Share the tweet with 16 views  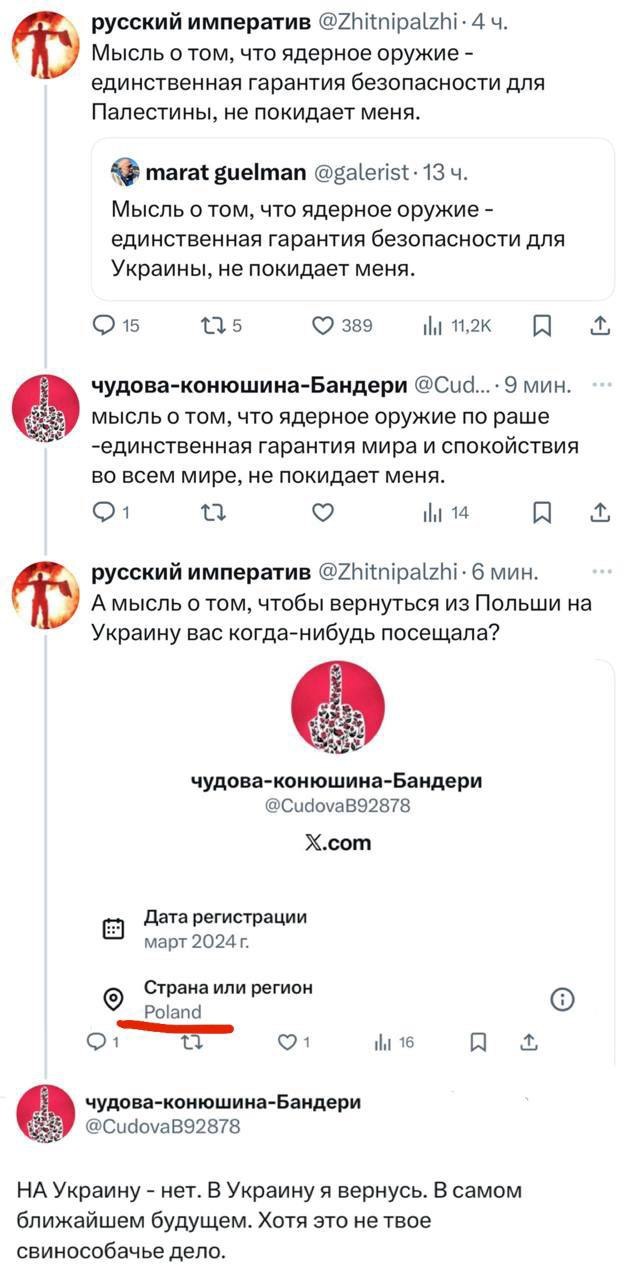(x=529, y=1043)
